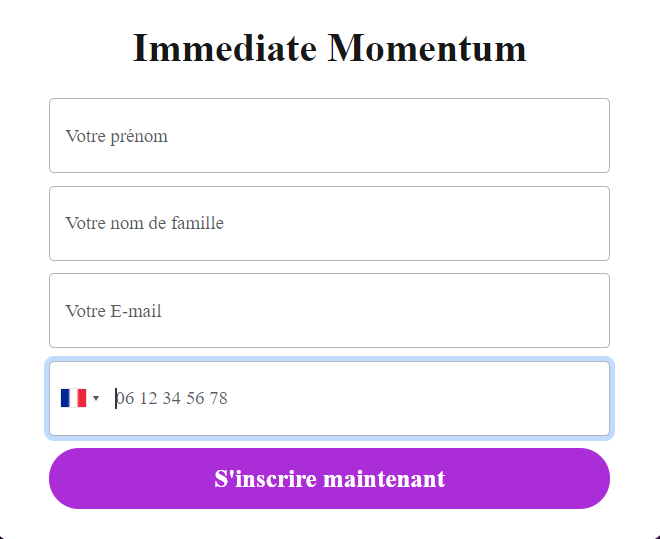This screenshot has height=539, width=660.
Task: Submit the form with the purple button
Action: tap(329, 478)
